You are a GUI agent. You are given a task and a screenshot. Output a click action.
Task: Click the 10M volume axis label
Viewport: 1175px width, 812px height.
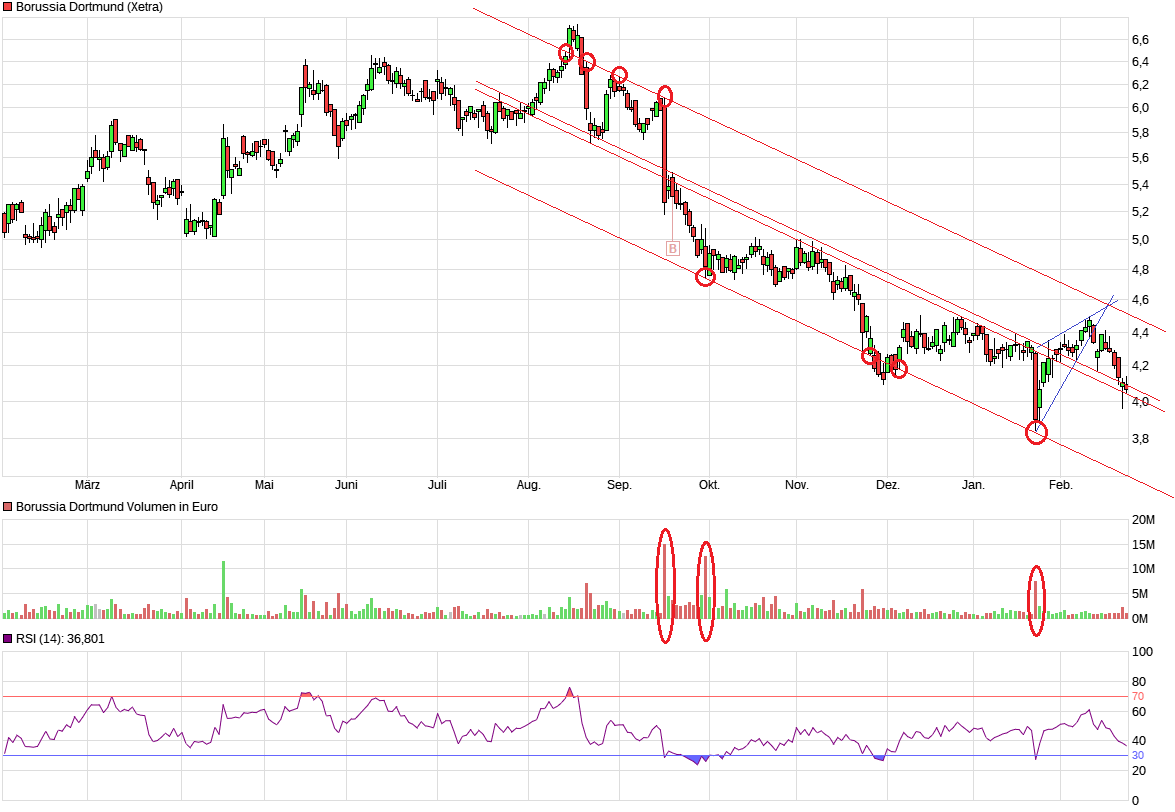pyautogui.click(x=1144, y=569)
